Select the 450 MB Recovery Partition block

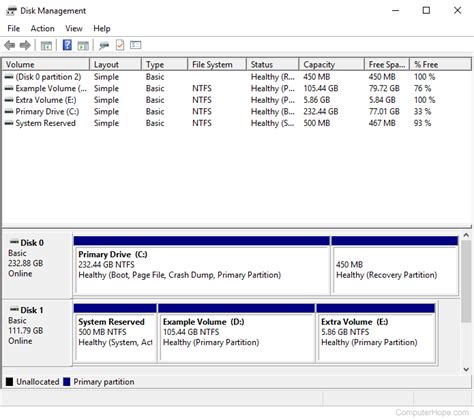click(x=395, y=269)
